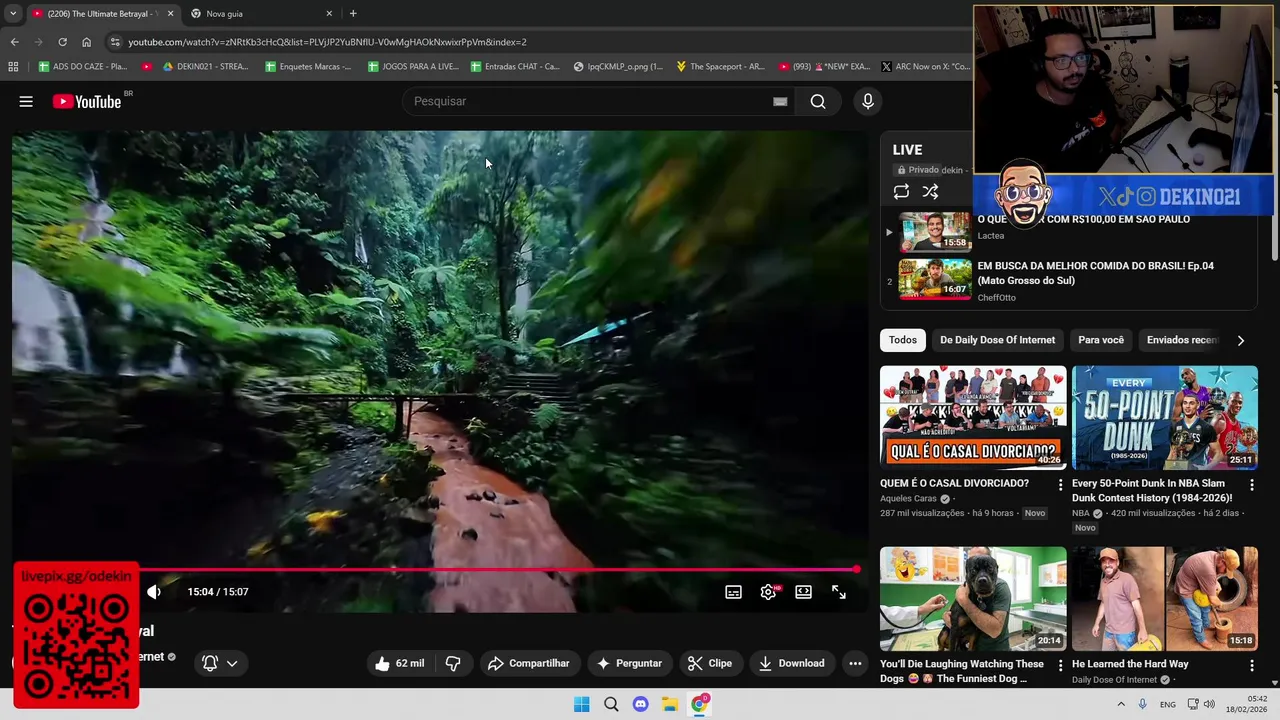Reload the page in browser
Viewport: 1280px width, 720px height.
(62, 42)
